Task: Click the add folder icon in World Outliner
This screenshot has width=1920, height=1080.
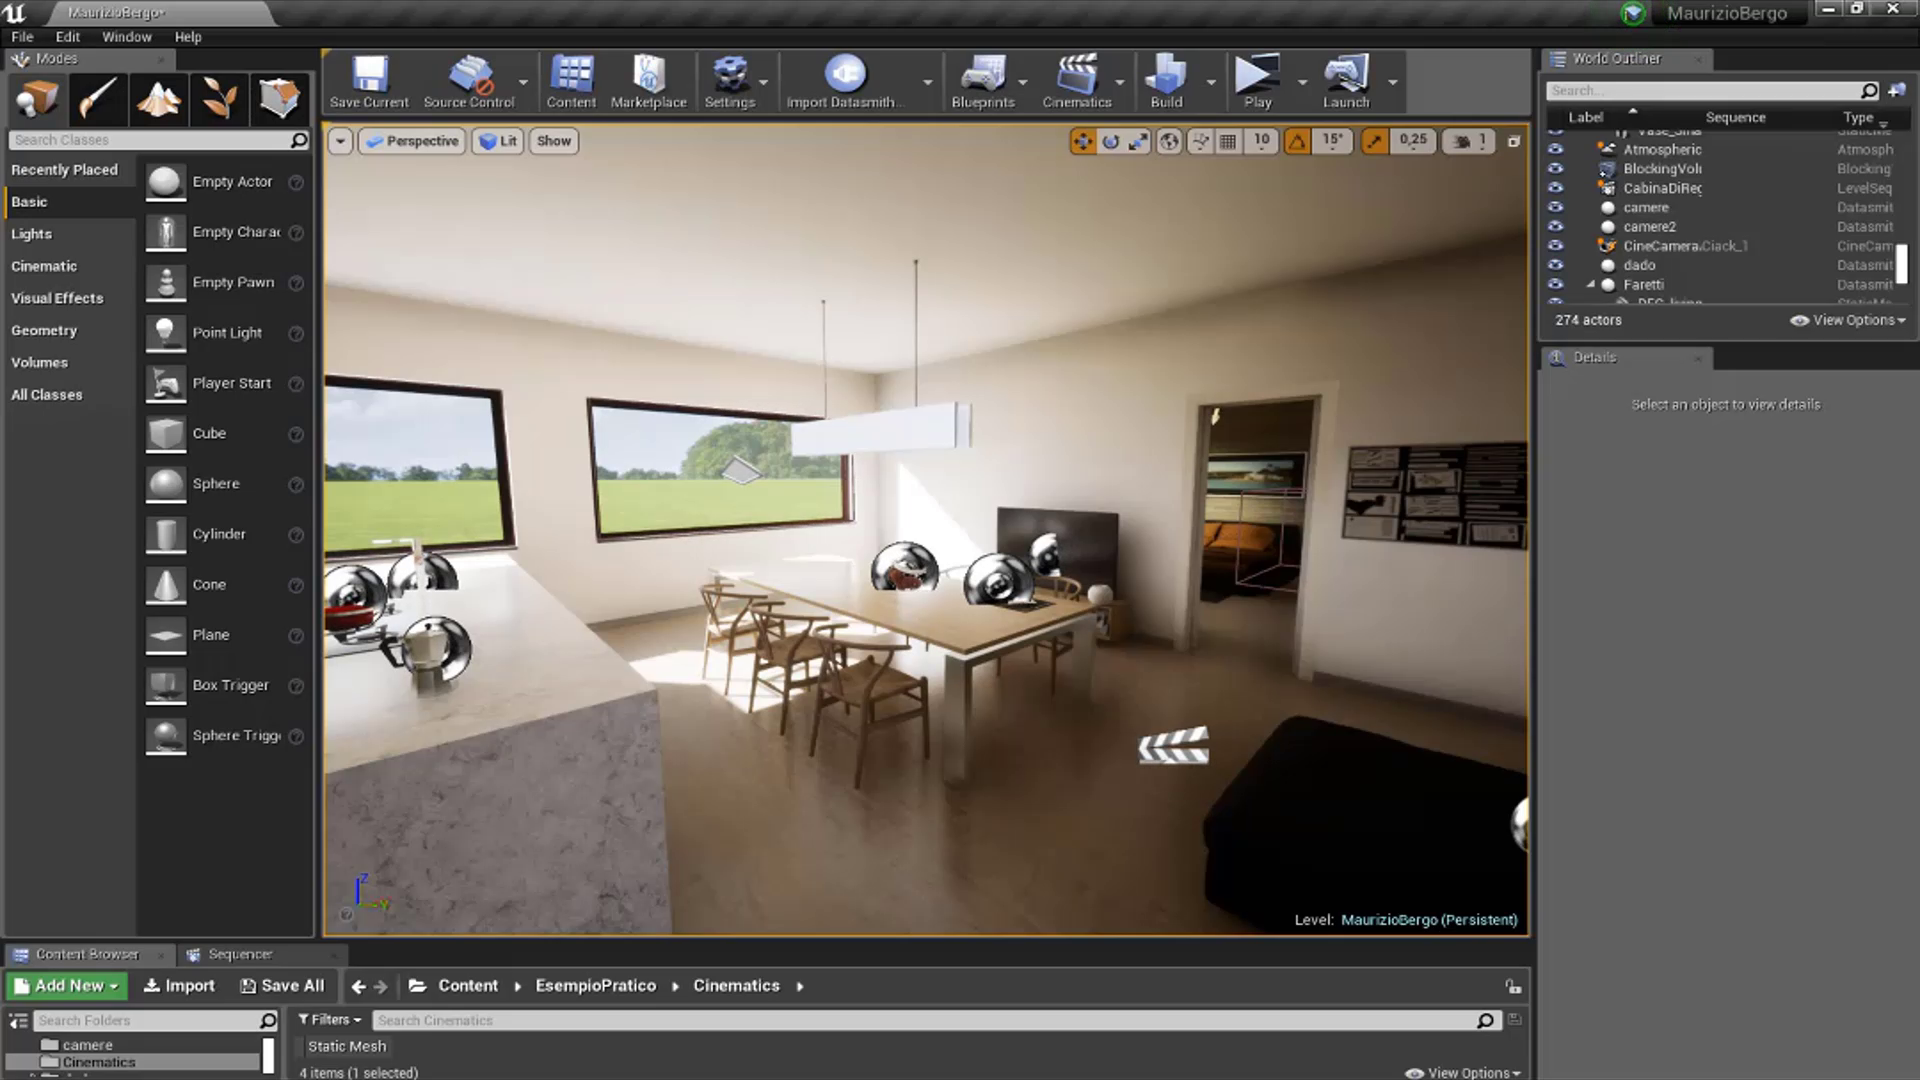Action: pos(1897,91)
